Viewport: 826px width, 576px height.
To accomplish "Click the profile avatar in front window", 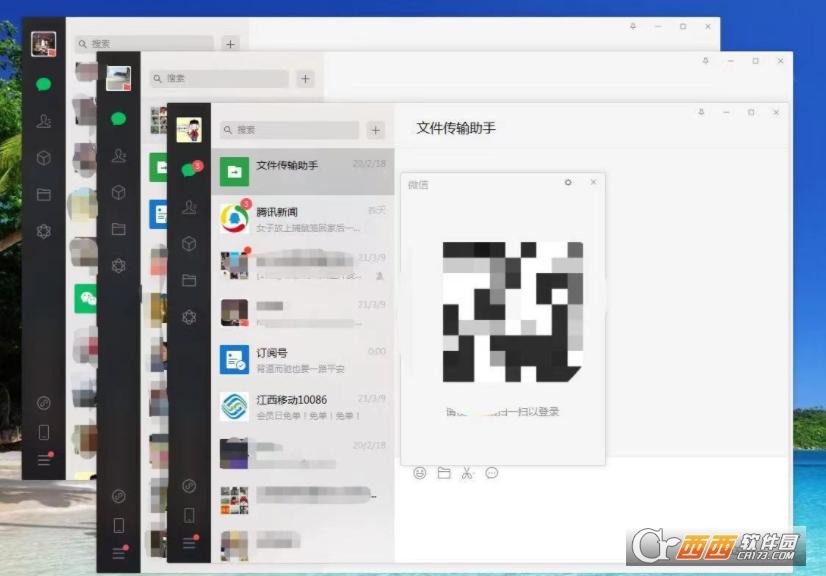I will 189,130.
